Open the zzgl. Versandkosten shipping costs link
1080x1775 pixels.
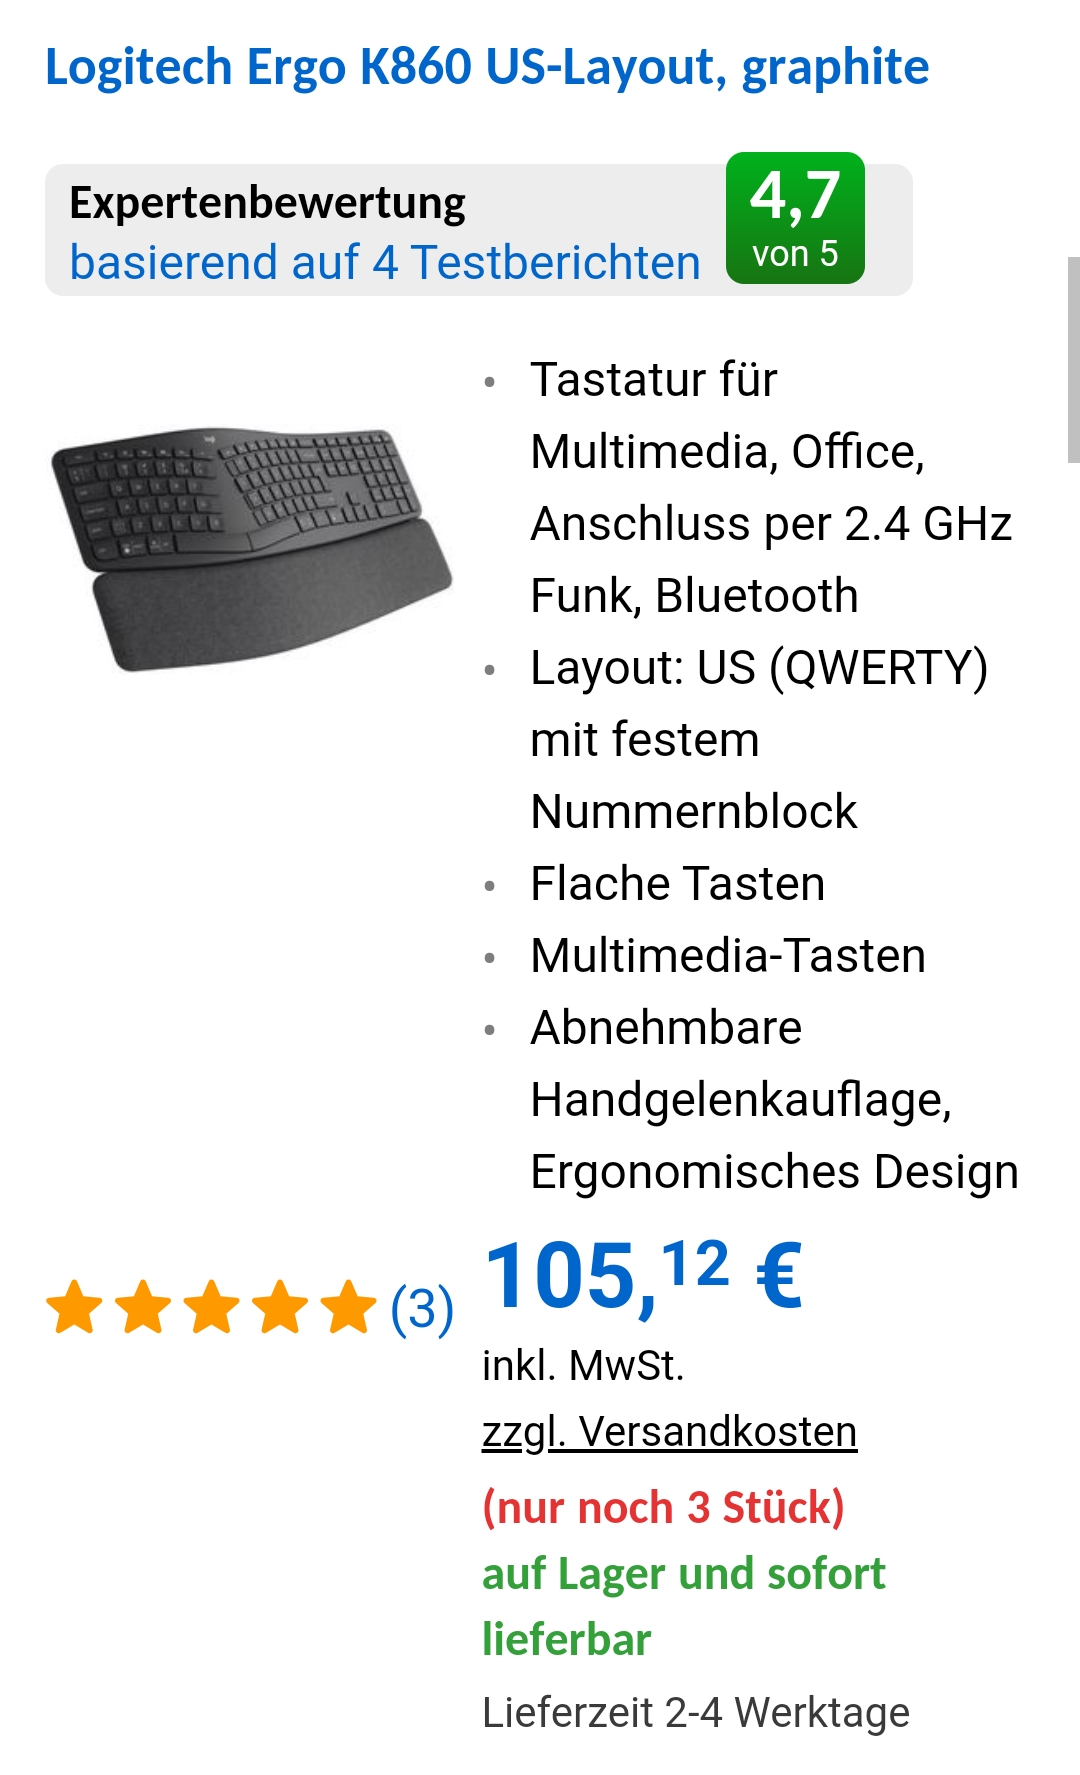670,1432
